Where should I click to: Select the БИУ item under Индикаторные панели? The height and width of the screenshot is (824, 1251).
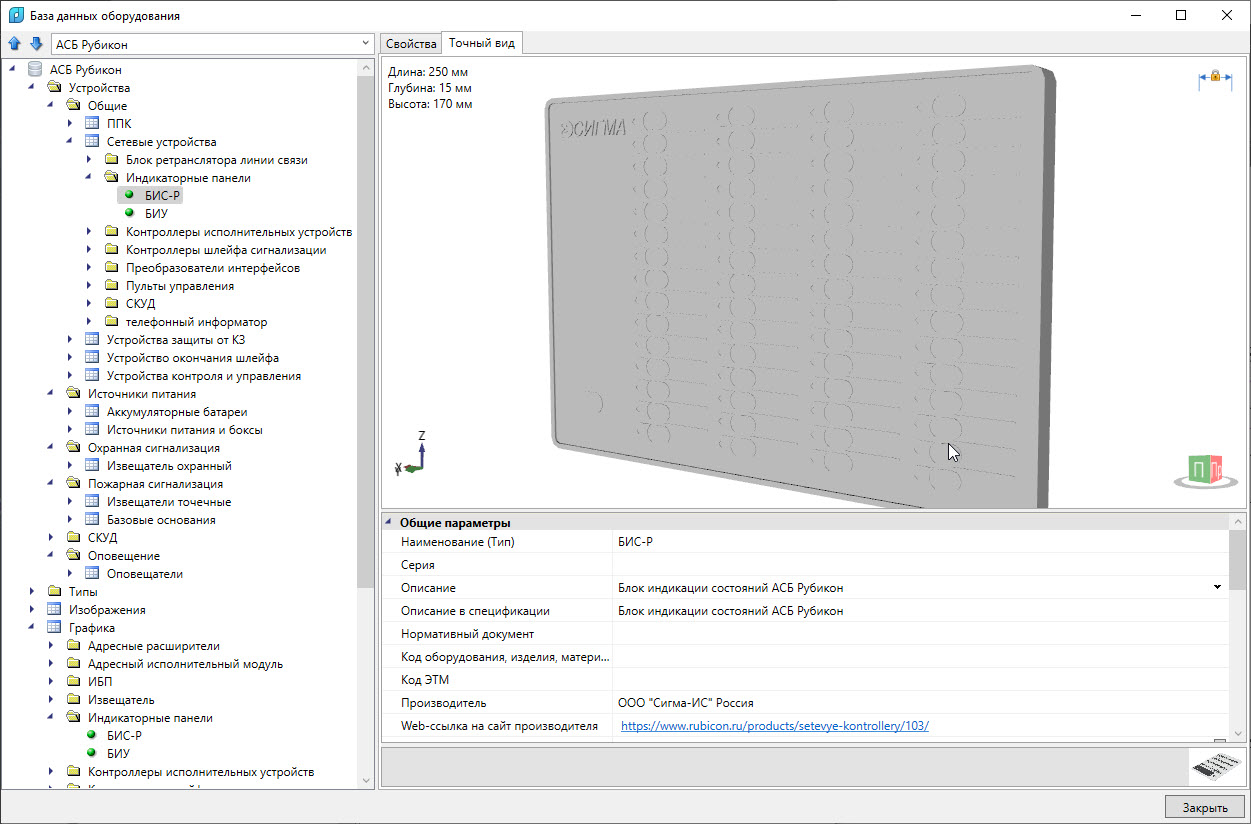click(x=155, y=214)
